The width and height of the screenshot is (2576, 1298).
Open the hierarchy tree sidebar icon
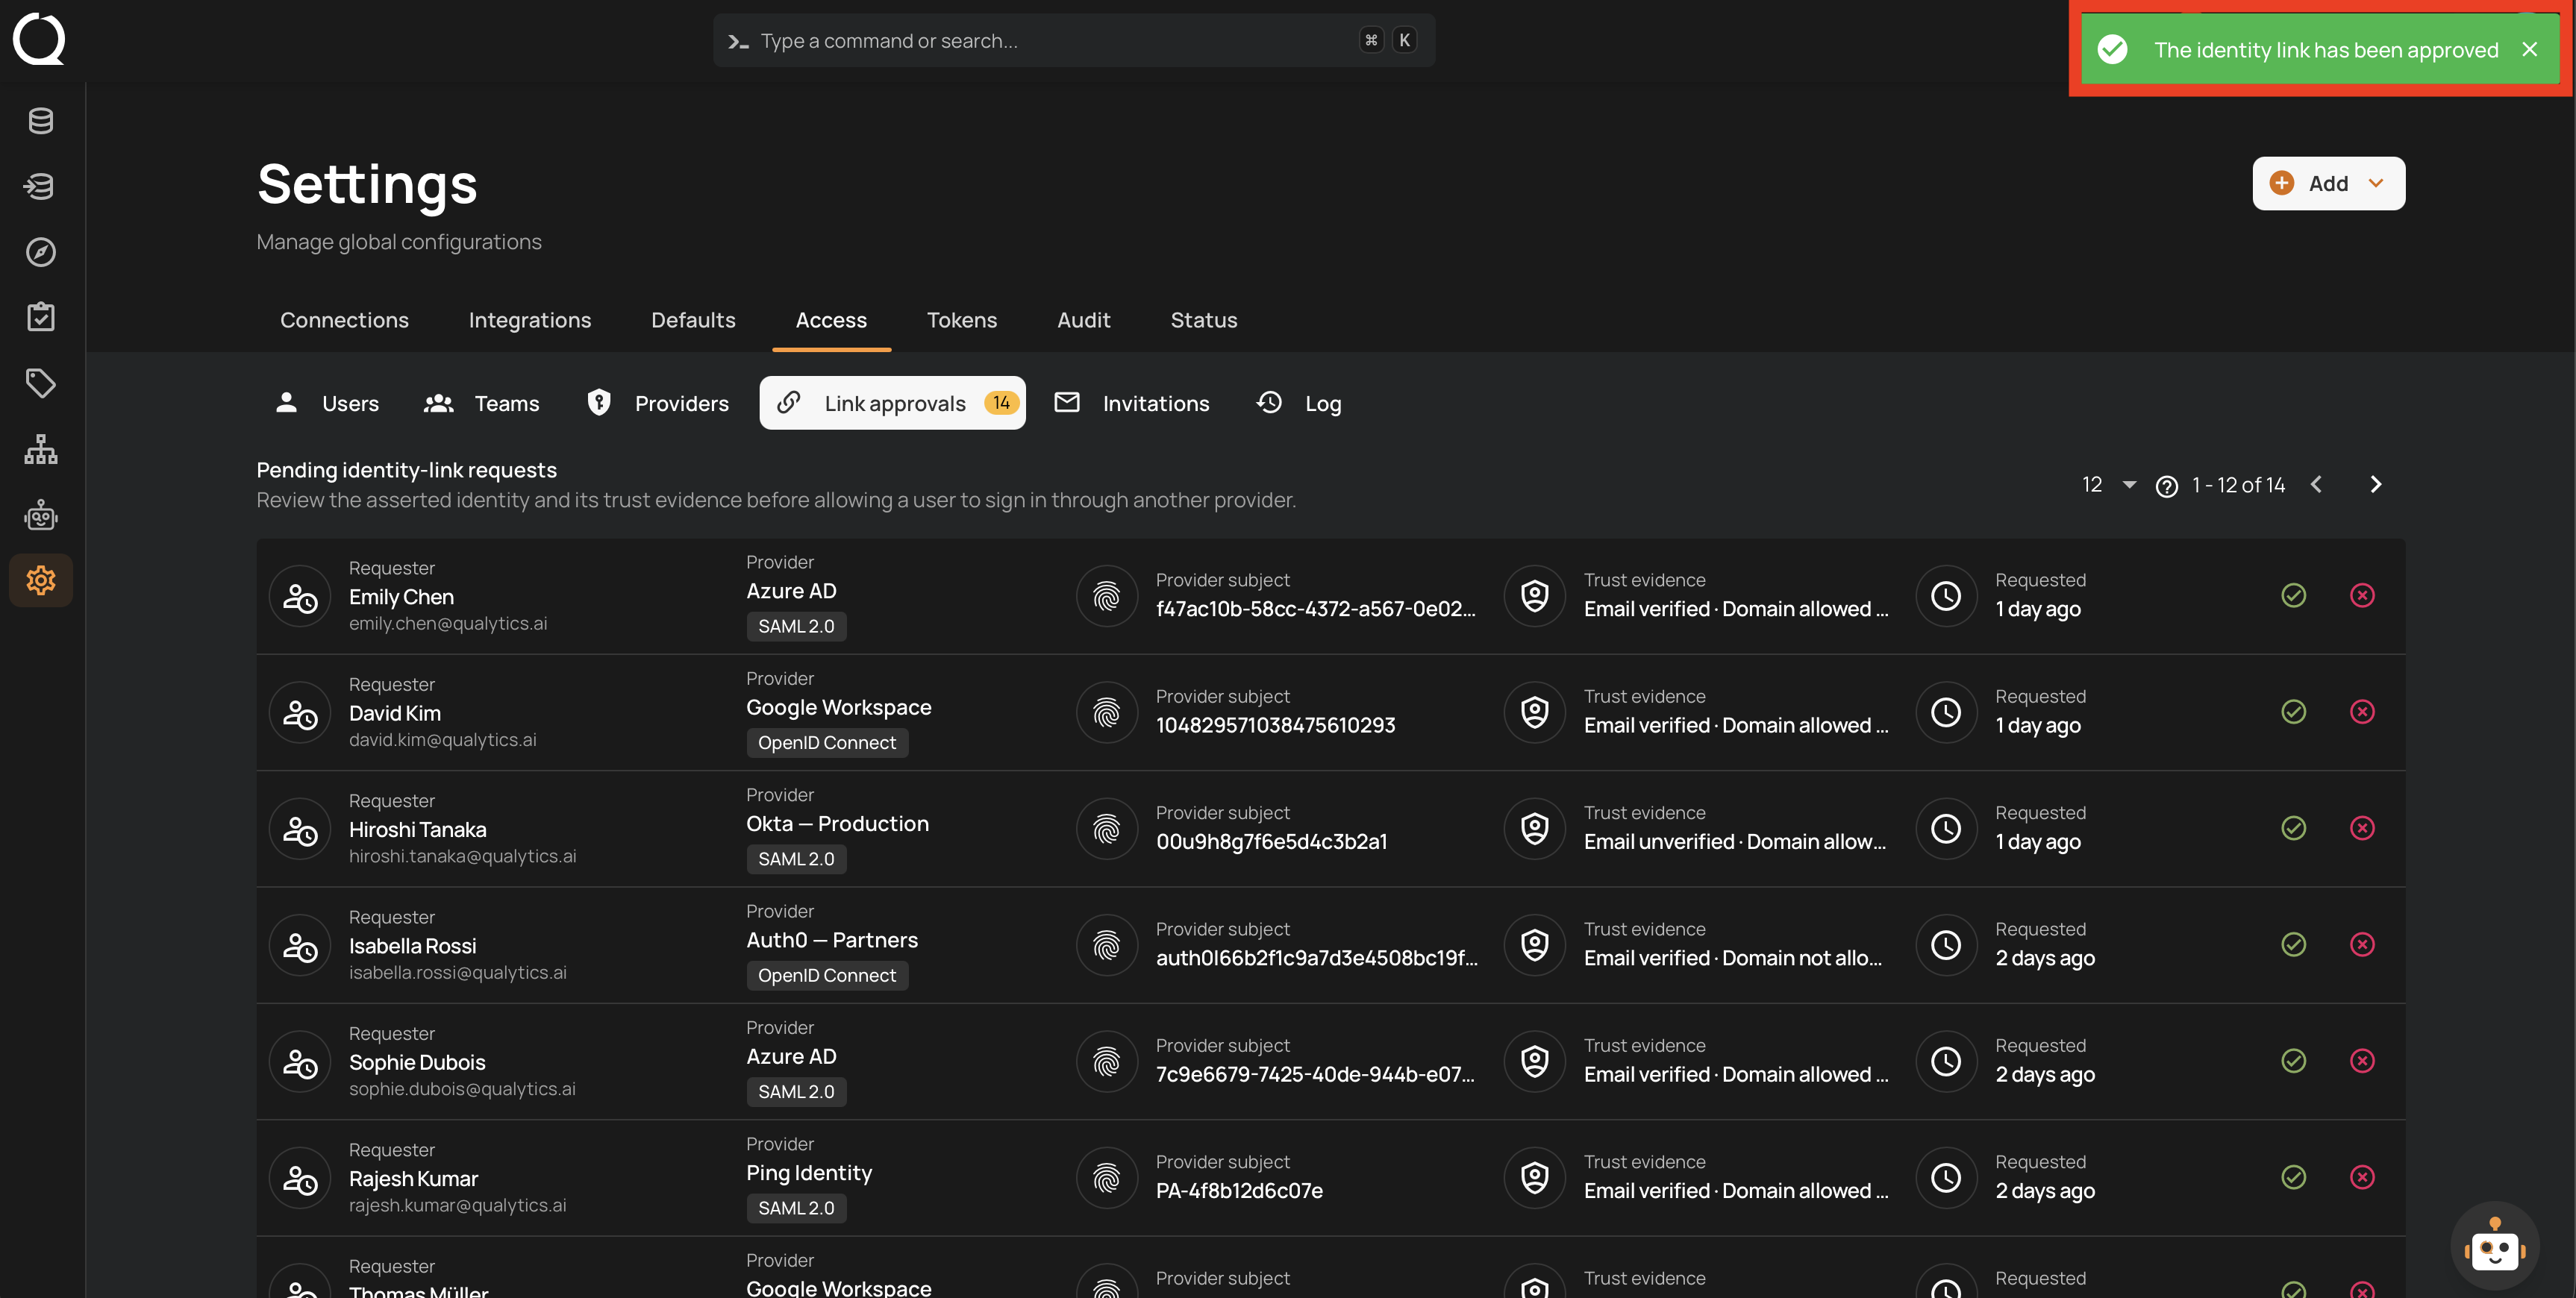click(x=41, y=449)
